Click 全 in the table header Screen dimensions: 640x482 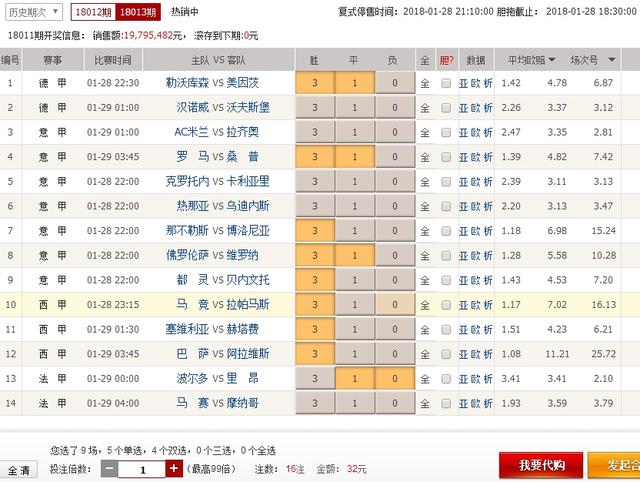click(x=425, y=60)
